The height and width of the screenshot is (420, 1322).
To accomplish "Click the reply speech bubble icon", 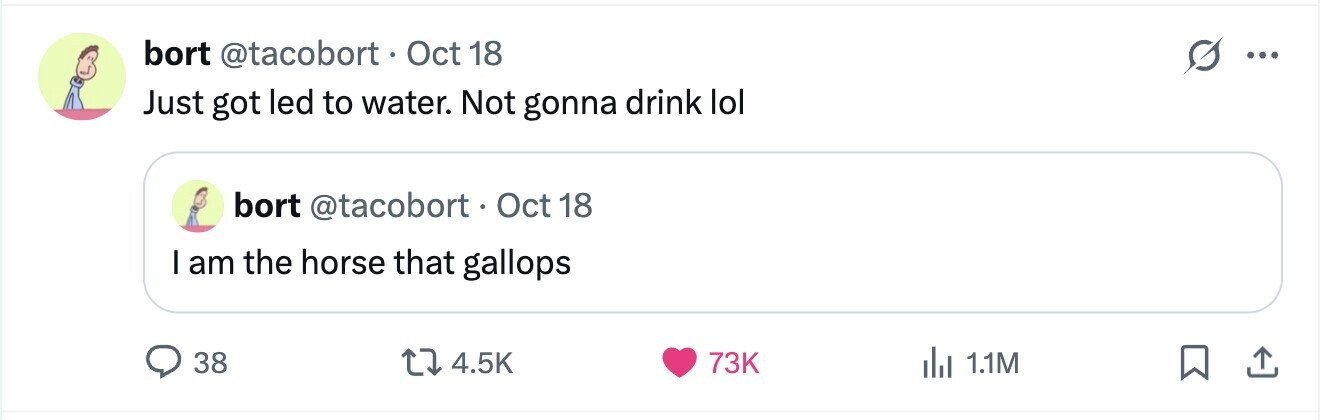I will [163, 363].
